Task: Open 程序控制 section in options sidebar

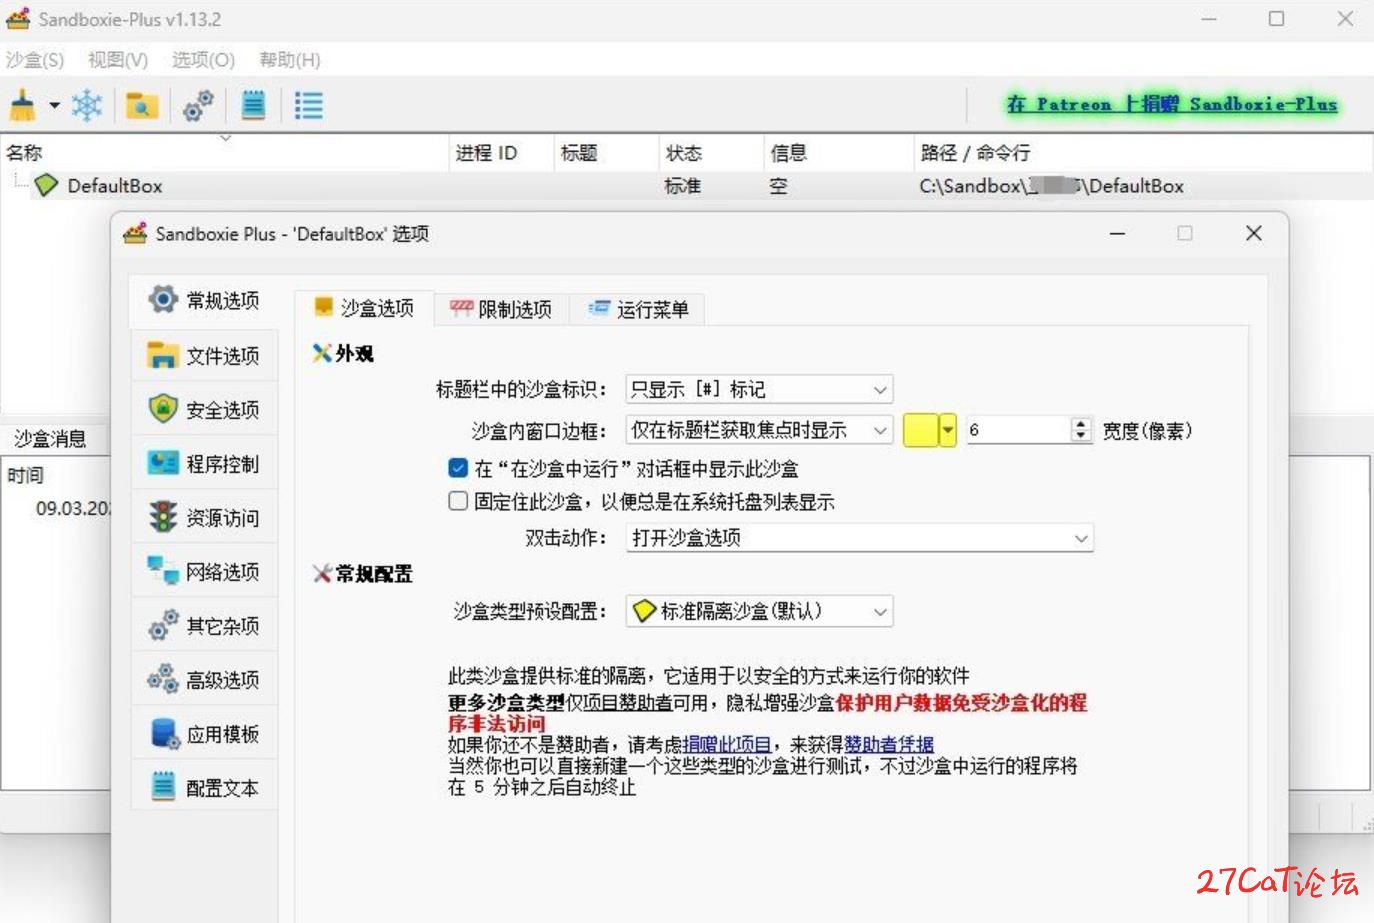Action: pos(205,463)
